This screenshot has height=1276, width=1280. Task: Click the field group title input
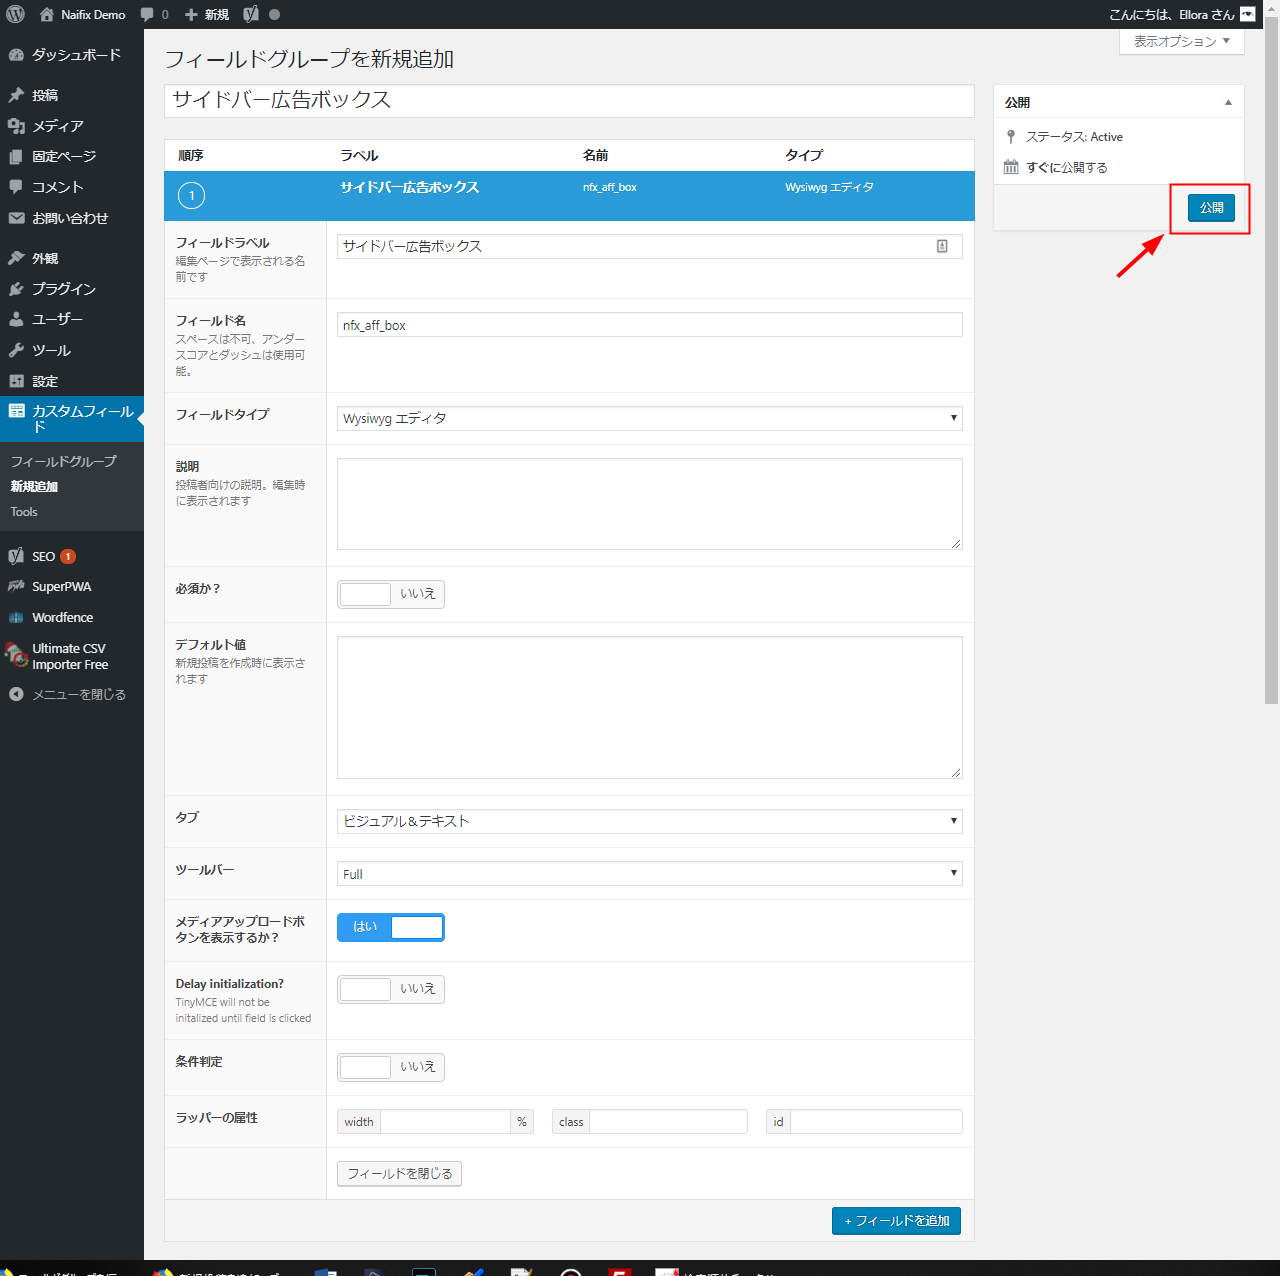pyautogui.click(x=569, y=100)
